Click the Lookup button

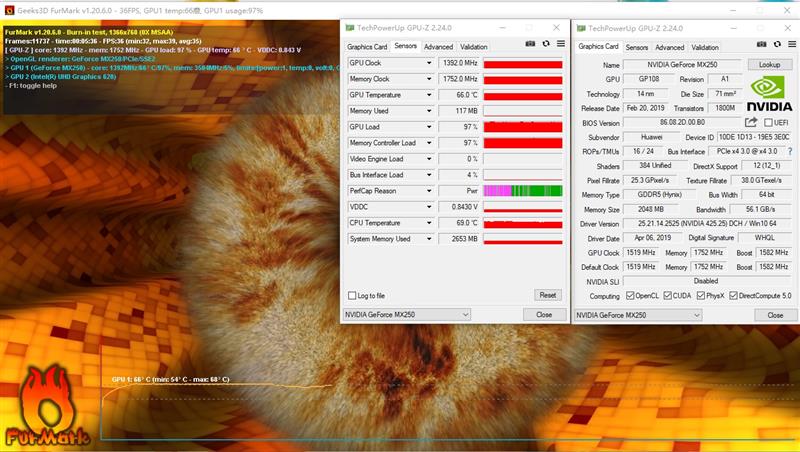tap(769, 65)
